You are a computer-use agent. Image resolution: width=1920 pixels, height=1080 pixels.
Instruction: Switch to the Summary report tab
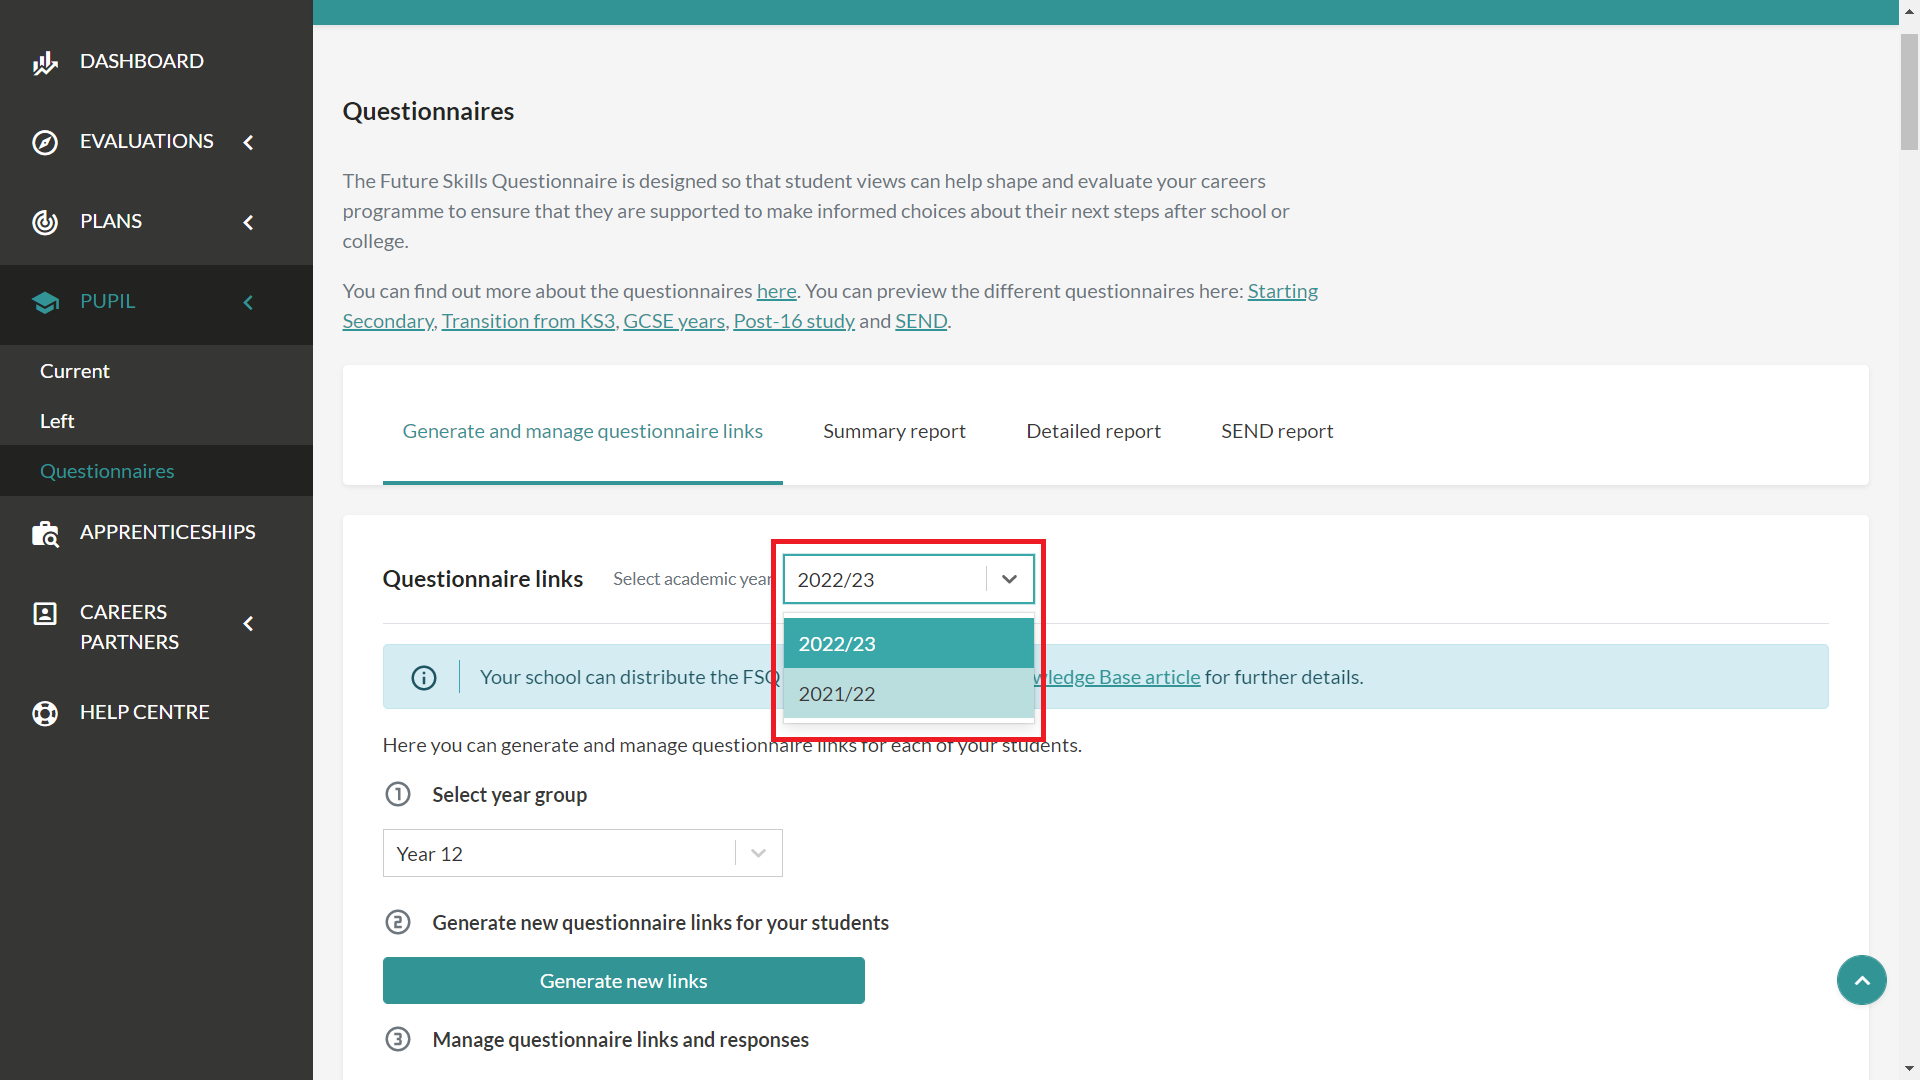pyautogui.click(x=894, y=431)
